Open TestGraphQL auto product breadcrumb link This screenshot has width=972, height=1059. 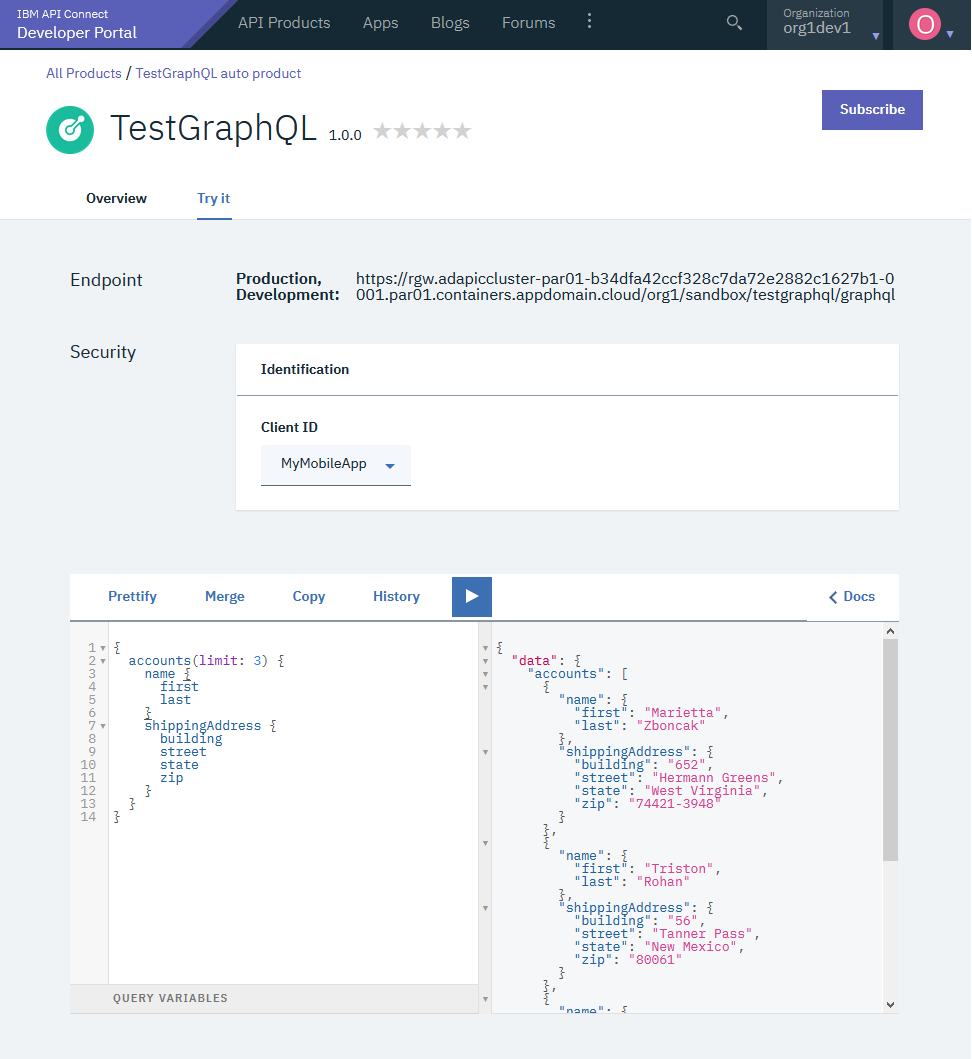click(x=218, y=73)
